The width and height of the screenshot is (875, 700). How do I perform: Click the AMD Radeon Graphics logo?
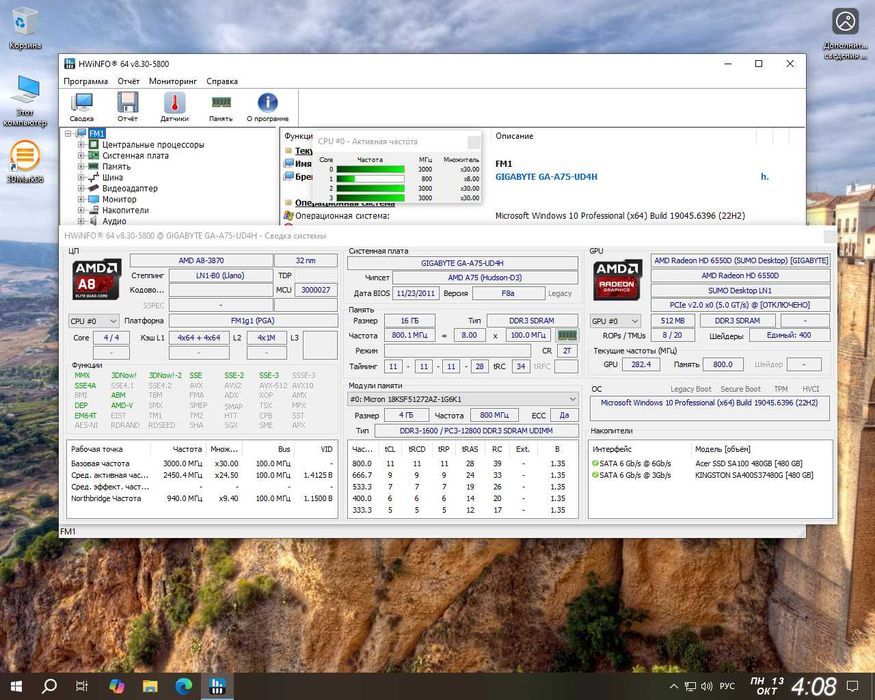click(617, 280)
